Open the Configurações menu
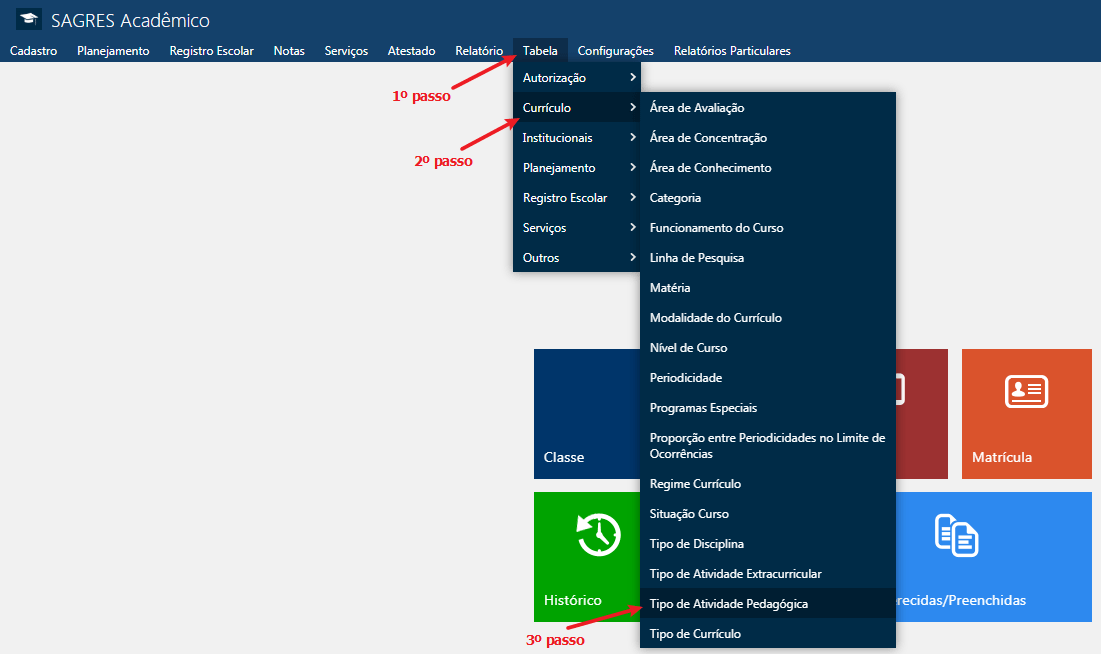This screenshot has width=1101, height=654. 615,50
